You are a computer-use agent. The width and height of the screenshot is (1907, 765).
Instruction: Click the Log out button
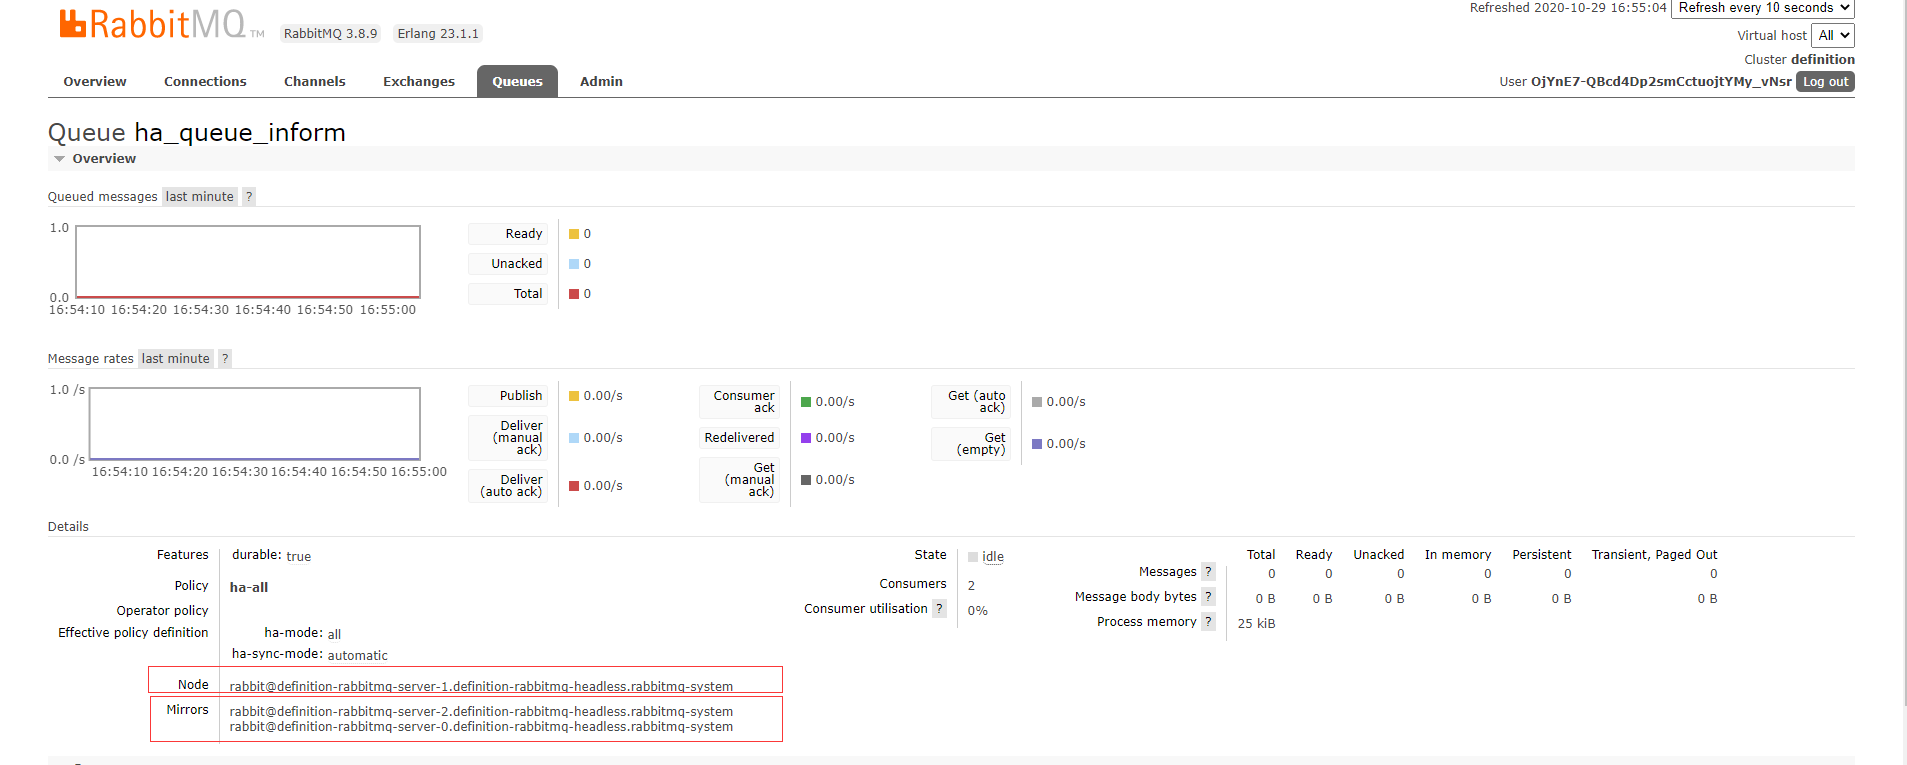(x=1826, y=82)
